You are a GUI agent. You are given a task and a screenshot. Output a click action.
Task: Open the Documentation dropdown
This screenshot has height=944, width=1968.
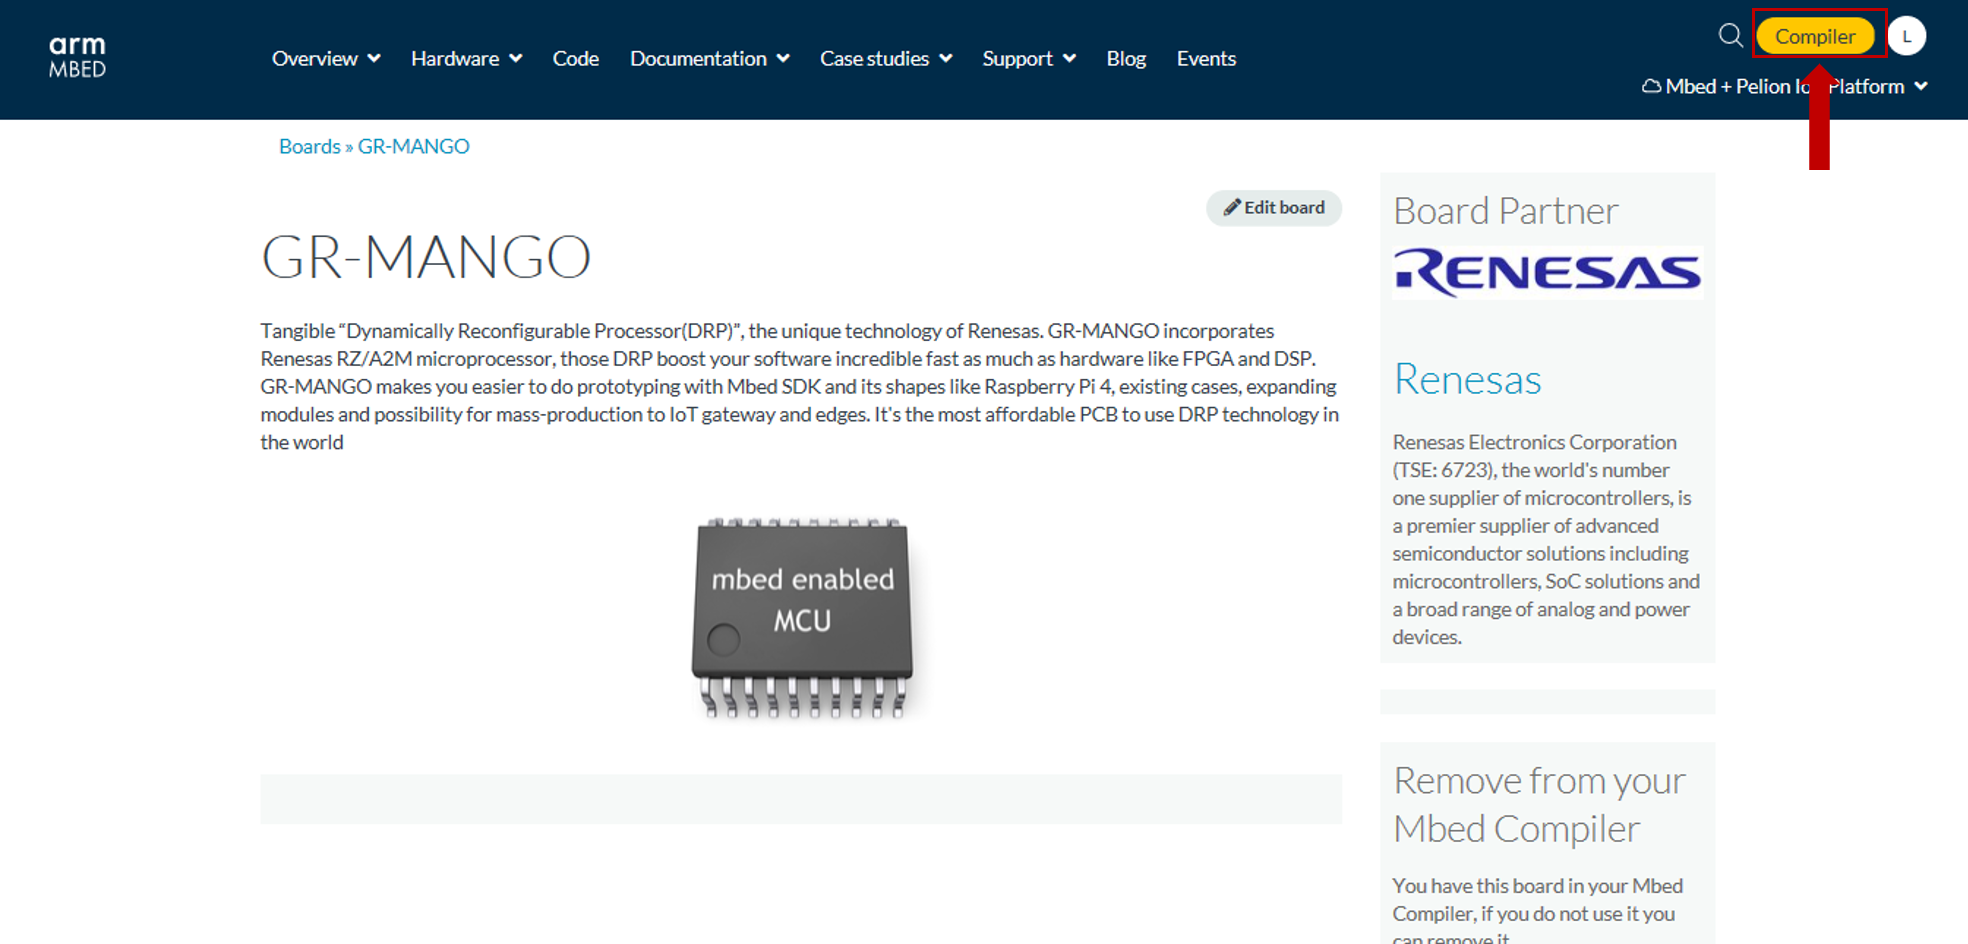(709, 59)
